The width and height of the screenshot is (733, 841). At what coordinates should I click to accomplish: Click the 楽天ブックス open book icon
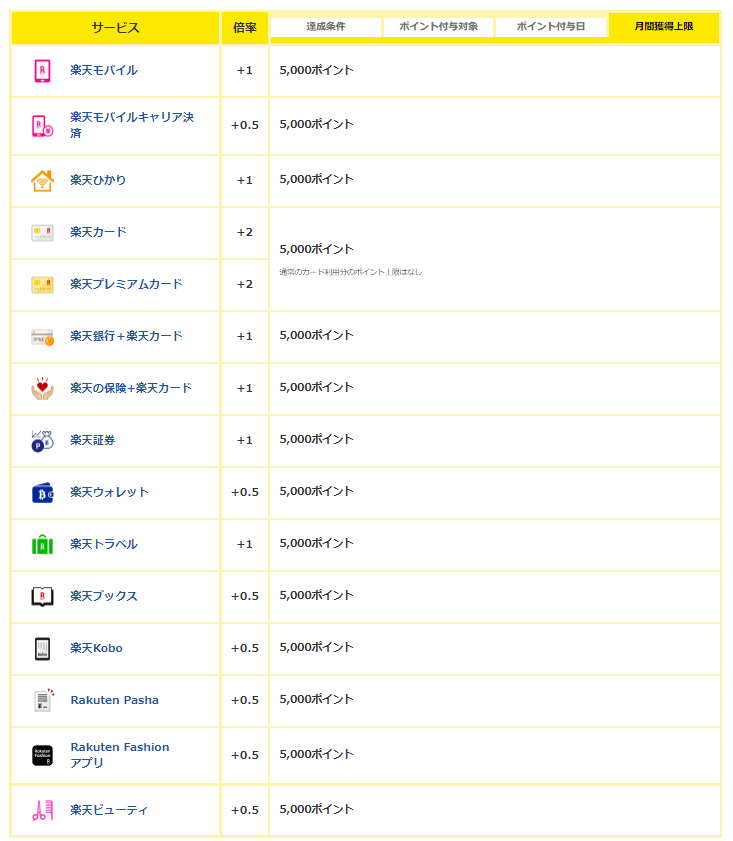pyautogui.click(x=42, y=597)
